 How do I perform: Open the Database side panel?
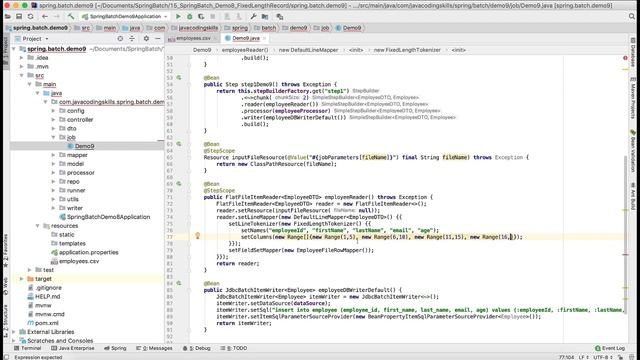[633, 53]
